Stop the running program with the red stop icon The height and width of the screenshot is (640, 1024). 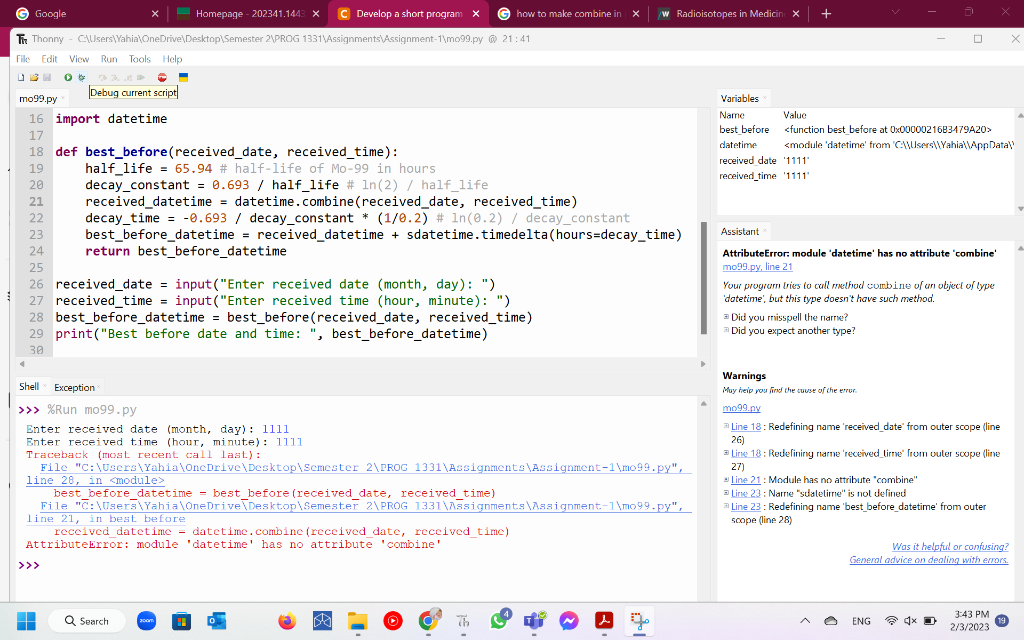[x=162, y=77]
